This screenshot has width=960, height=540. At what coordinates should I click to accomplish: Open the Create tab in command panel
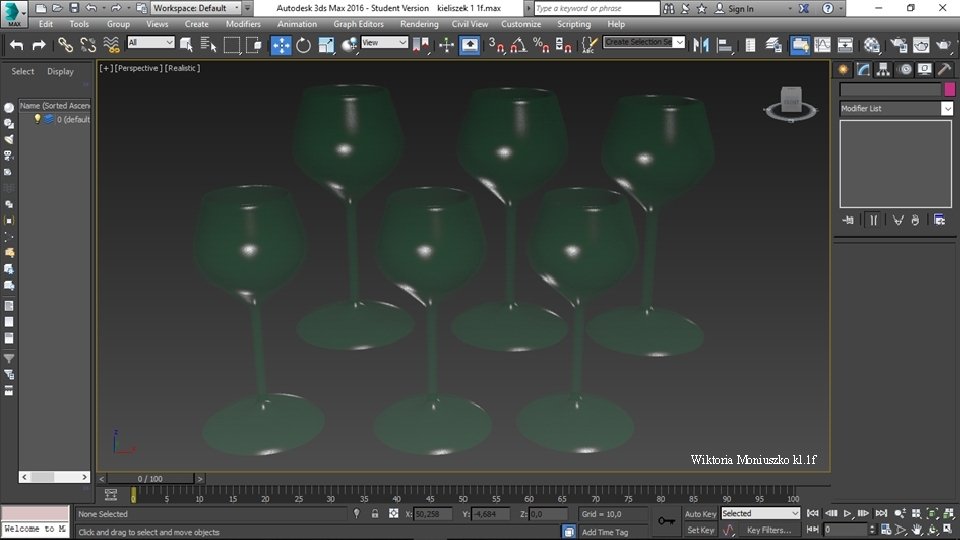coord(843,69)
